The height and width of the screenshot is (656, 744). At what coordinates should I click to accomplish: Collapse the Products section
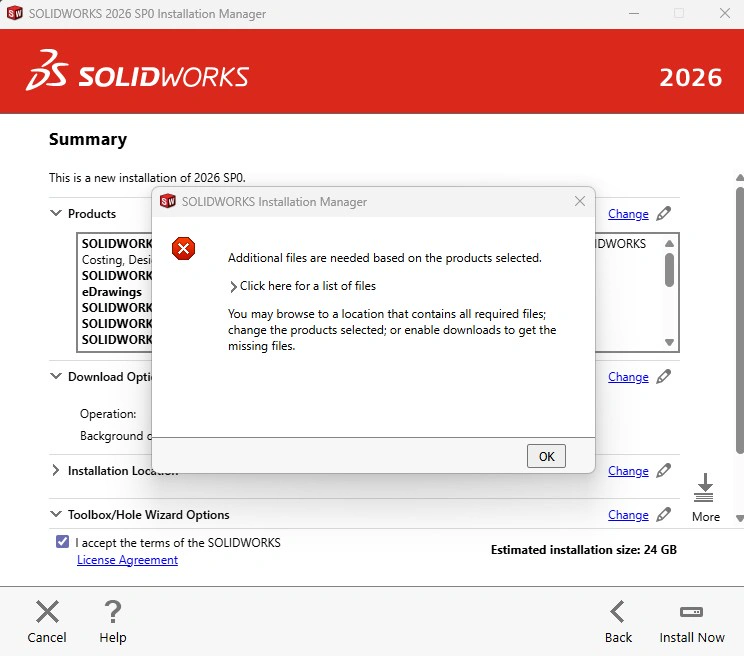[56, 213]
